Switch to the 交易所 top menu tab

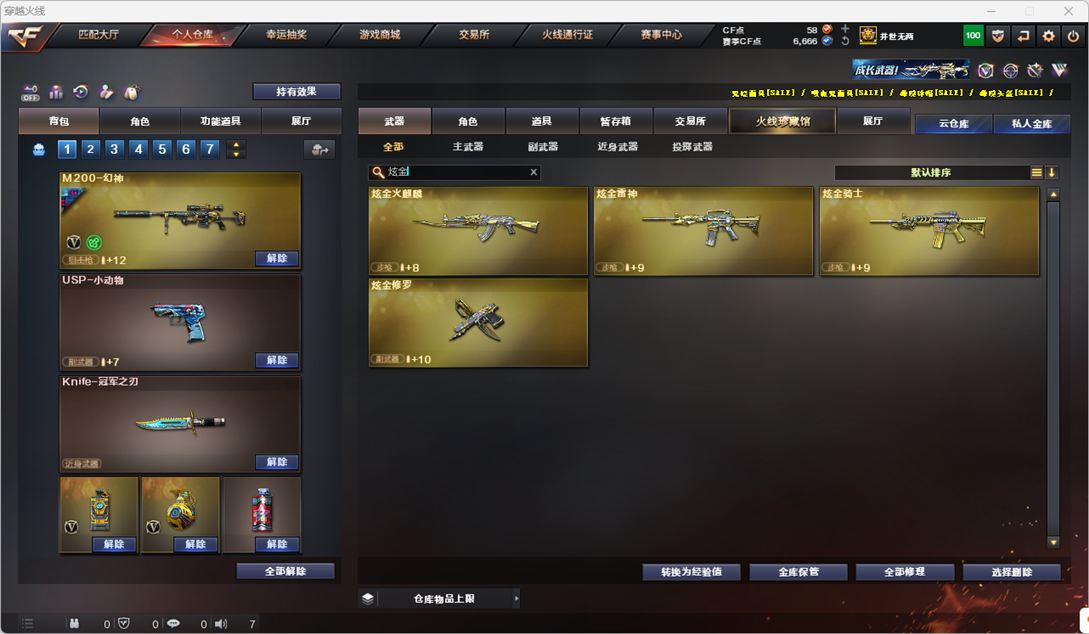pyautogui.click(x=474, y=35)
